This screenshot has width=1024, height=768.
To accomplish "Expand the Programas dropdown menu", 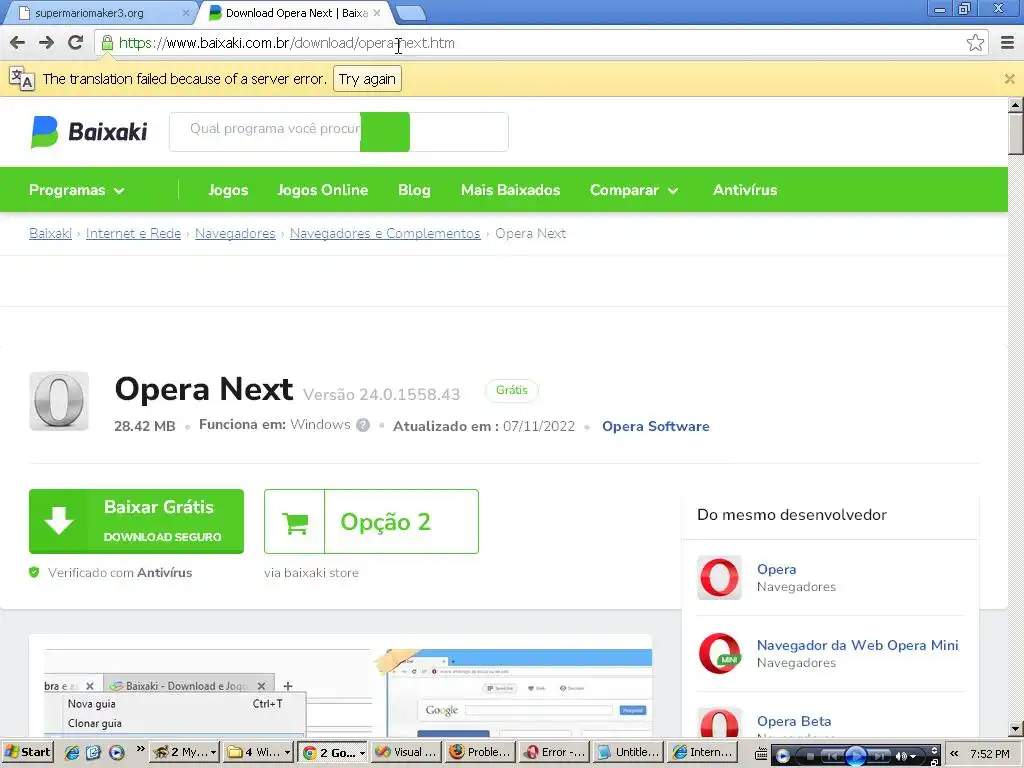I will 76,190.
